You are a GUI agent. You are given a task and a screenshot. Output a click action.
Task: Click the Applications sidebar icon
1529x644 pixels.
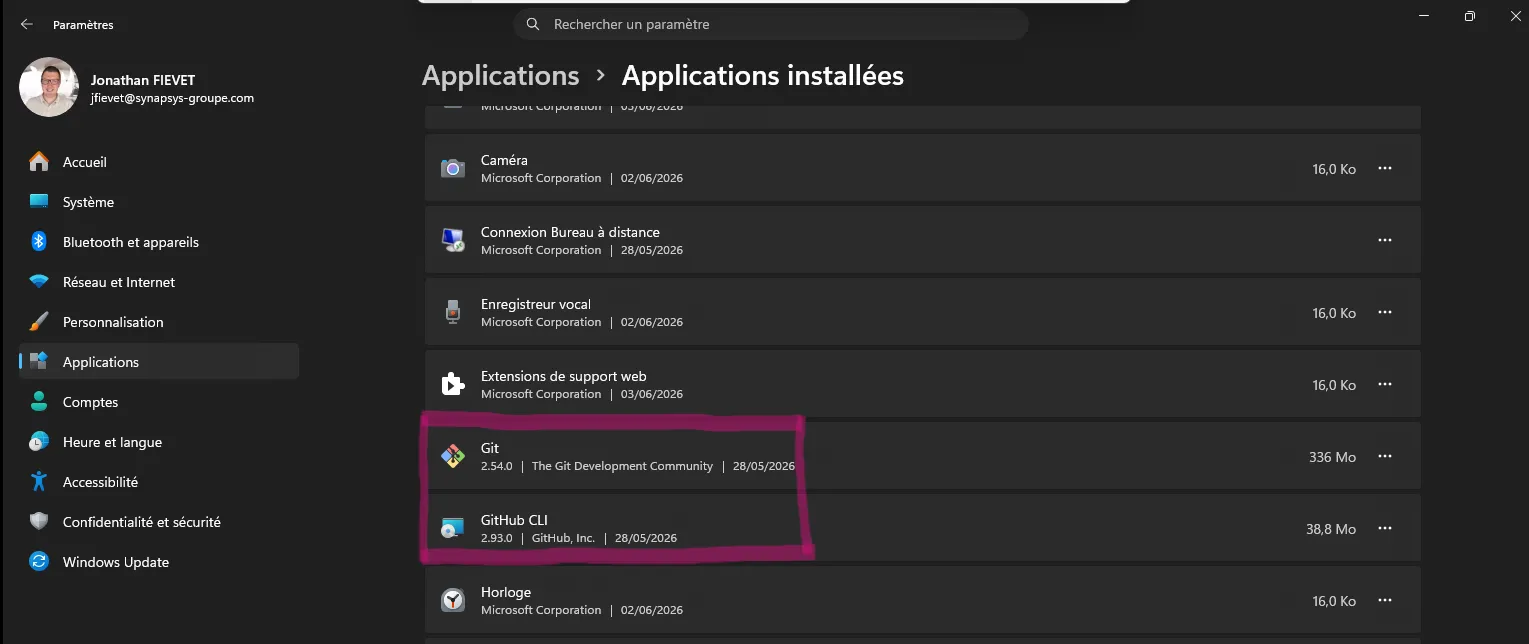(39, 362)
